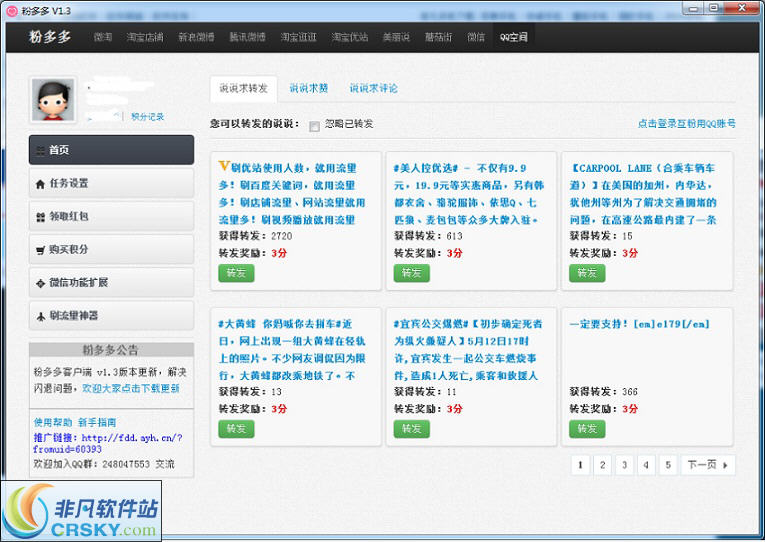This screenshot has height=542, width=765.
Task: Click 转发 on the 一定要支持 post
Action: pyautogui.click(x=587, y=429)
